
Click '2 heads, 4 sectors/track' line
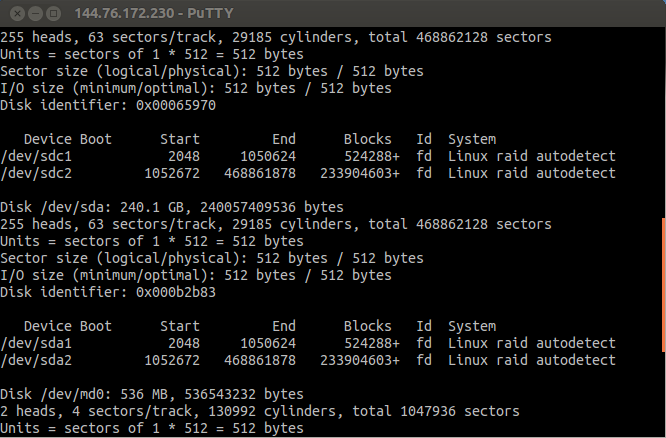tap(260, 411)
